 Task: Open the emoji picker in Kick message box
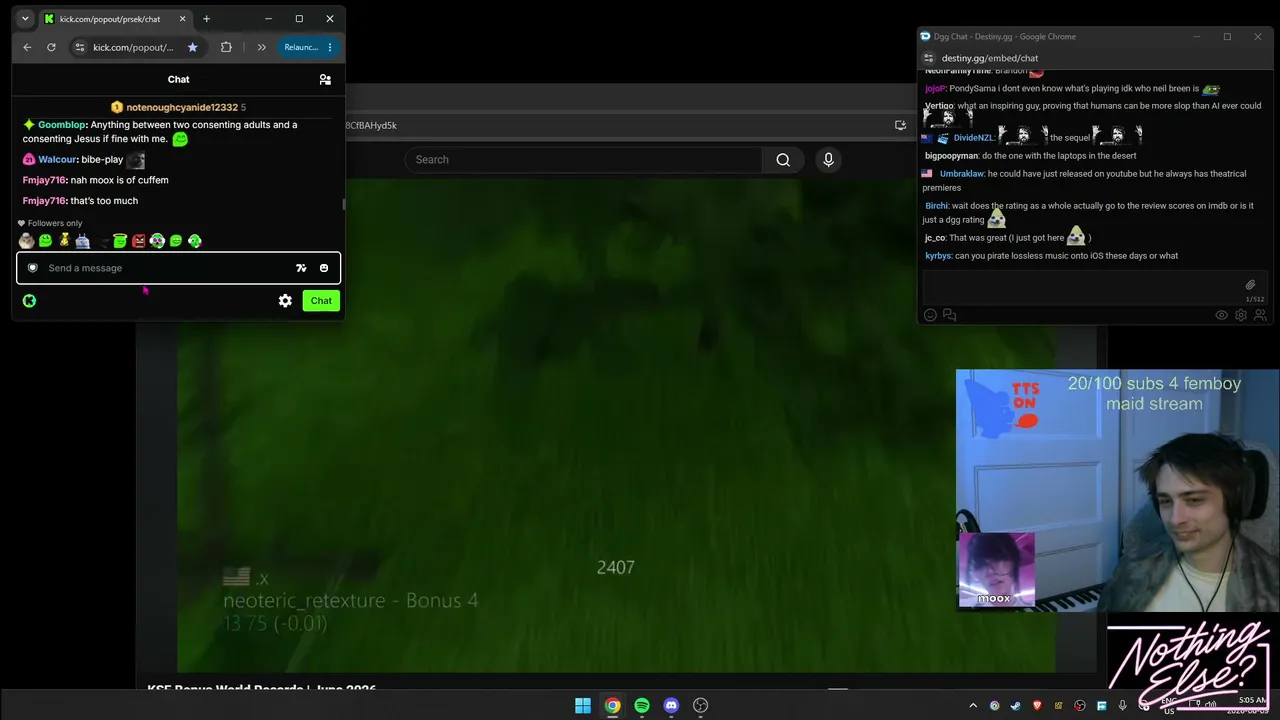(x=324, y=268)
